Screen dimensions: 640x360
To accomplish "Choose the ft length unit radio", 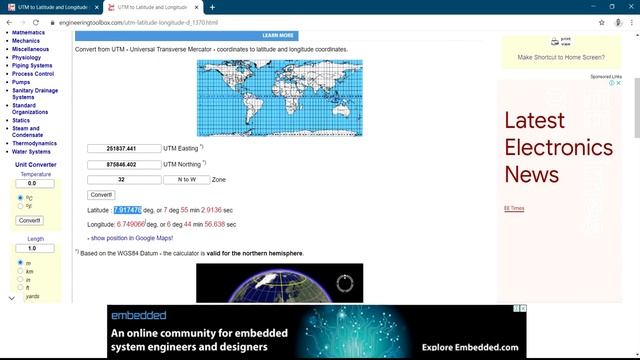I will click(x=20, y=287).
